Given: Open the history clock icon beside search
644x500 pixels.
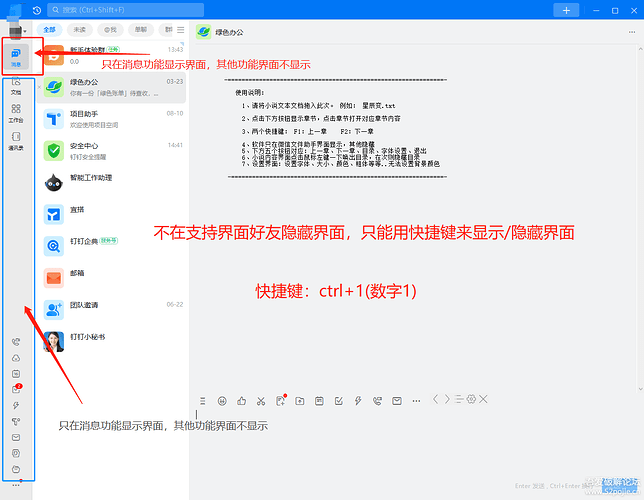Looking at the screenshot, I should click(x=37, y=10).
